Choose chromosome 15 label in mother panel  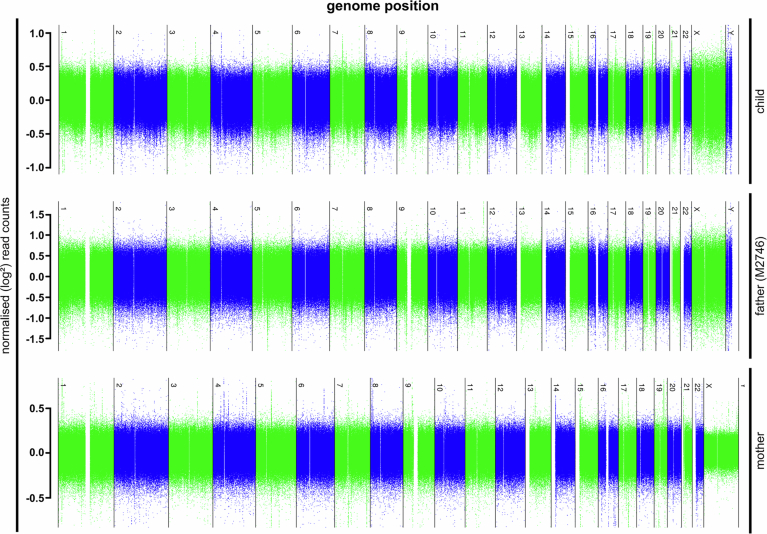[580, 387]
